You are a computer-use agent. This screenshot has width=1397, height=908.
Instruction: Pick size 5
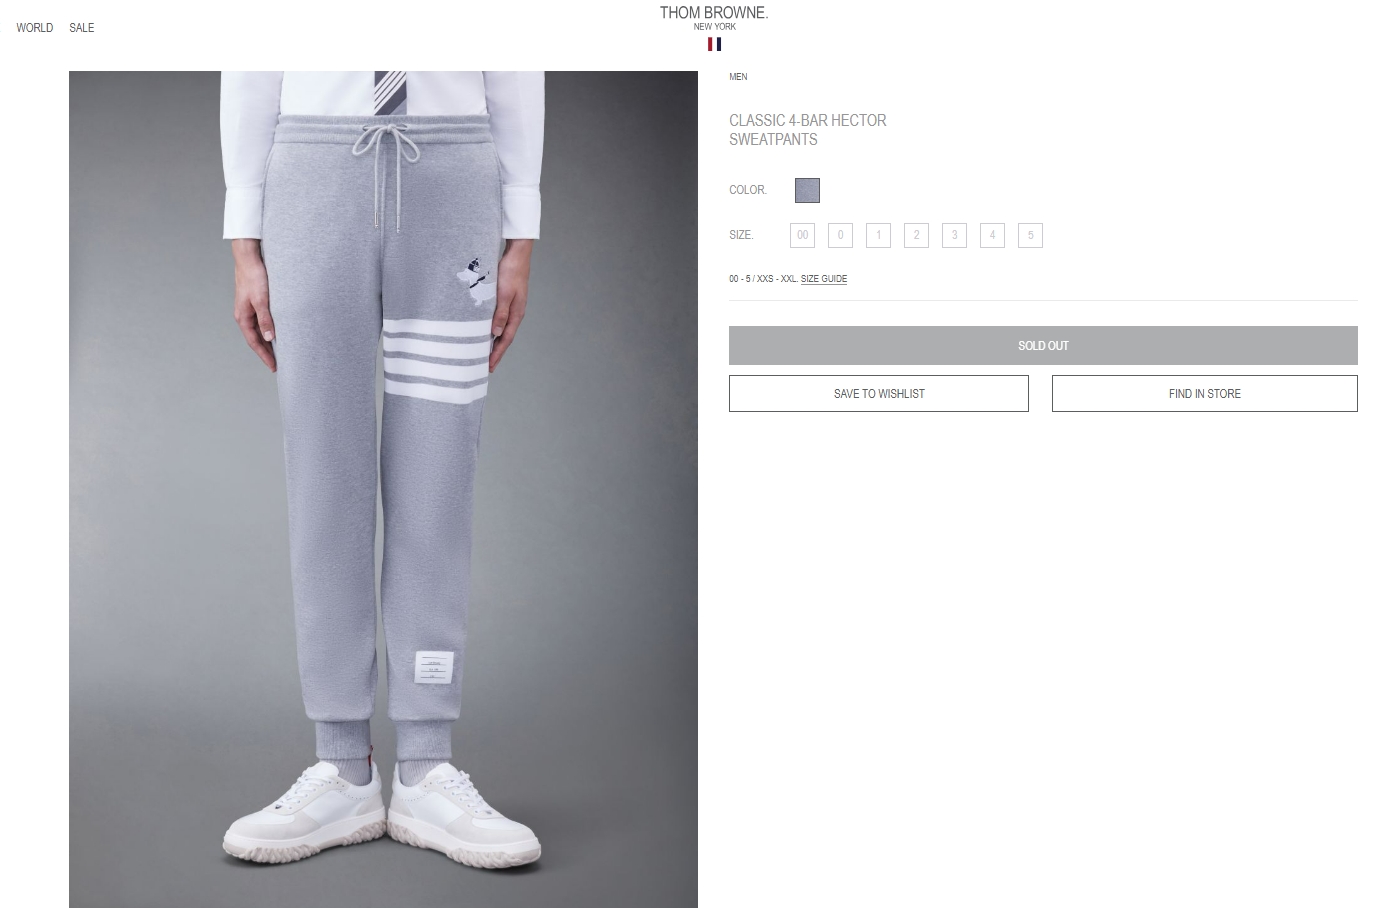click(1030, 235)
